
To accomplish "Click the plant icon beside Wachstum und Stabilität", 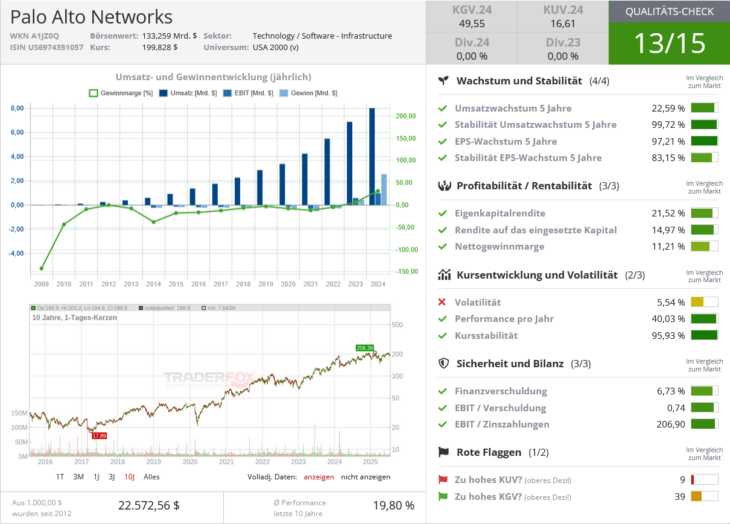I will pos(443,81).
